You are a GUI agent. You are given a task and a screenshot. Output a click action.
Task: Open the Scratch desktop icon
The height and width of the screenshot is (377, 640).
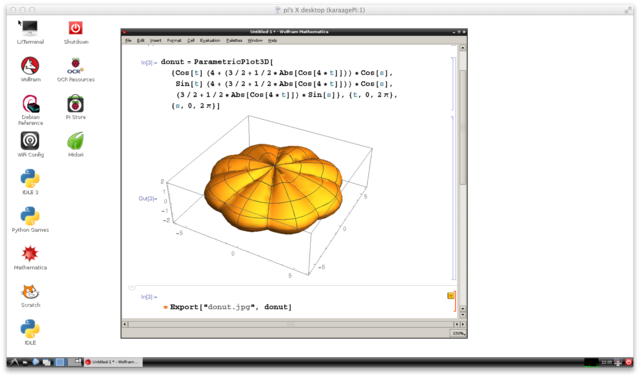30,295
